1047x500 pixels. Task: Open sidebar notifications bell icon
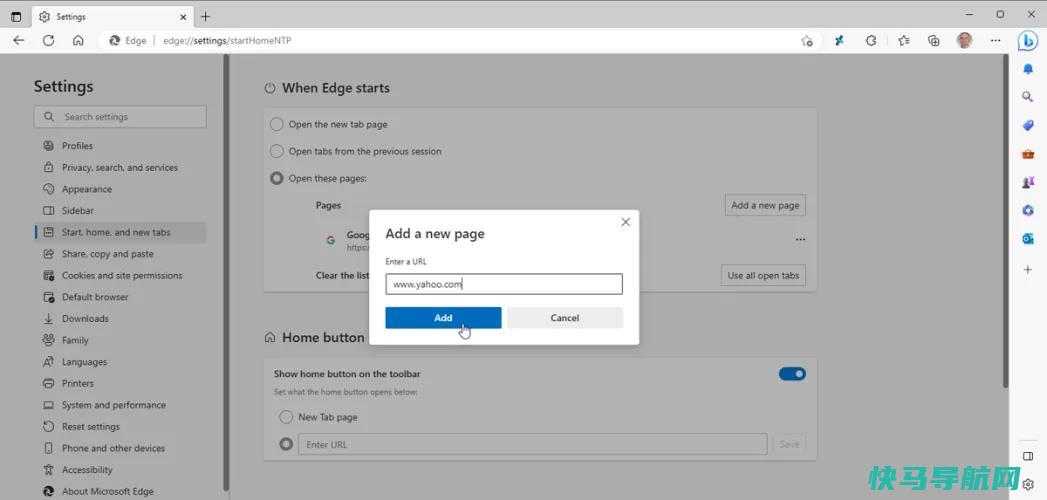(1028, 69)
